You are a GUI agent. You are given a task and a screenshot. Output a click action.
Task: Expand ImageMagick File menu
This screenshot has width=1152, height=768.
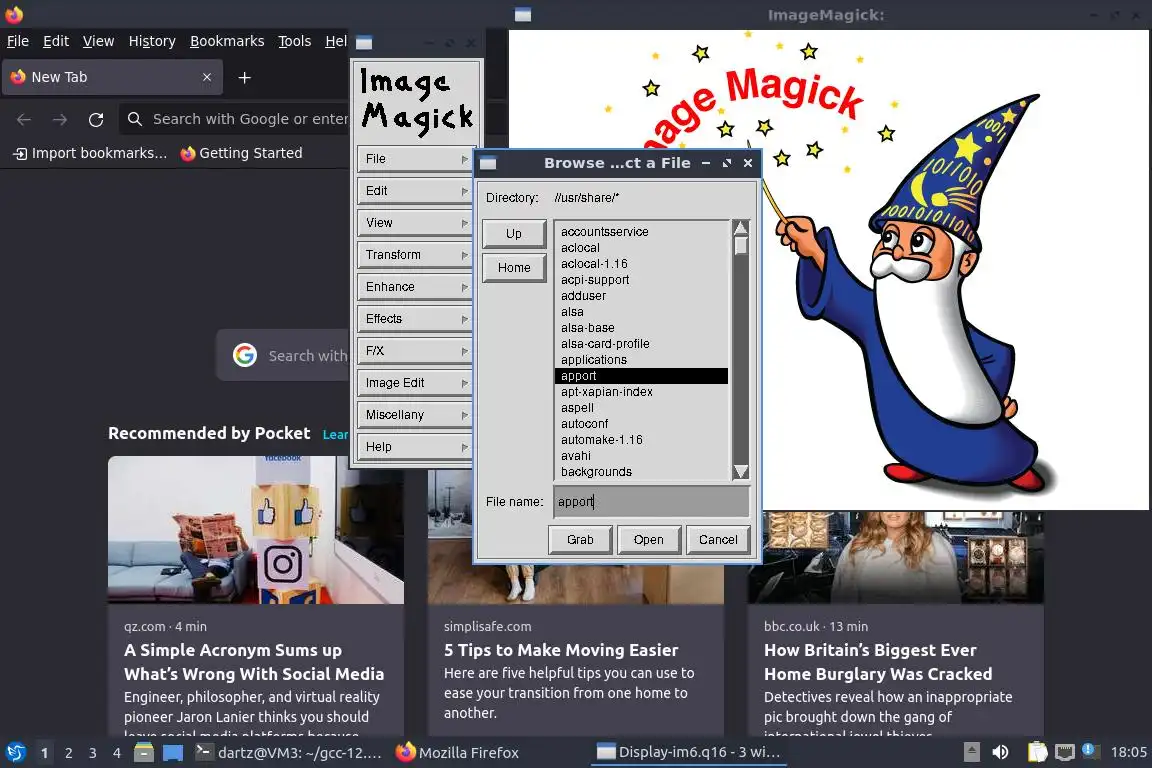click(415, 159)
